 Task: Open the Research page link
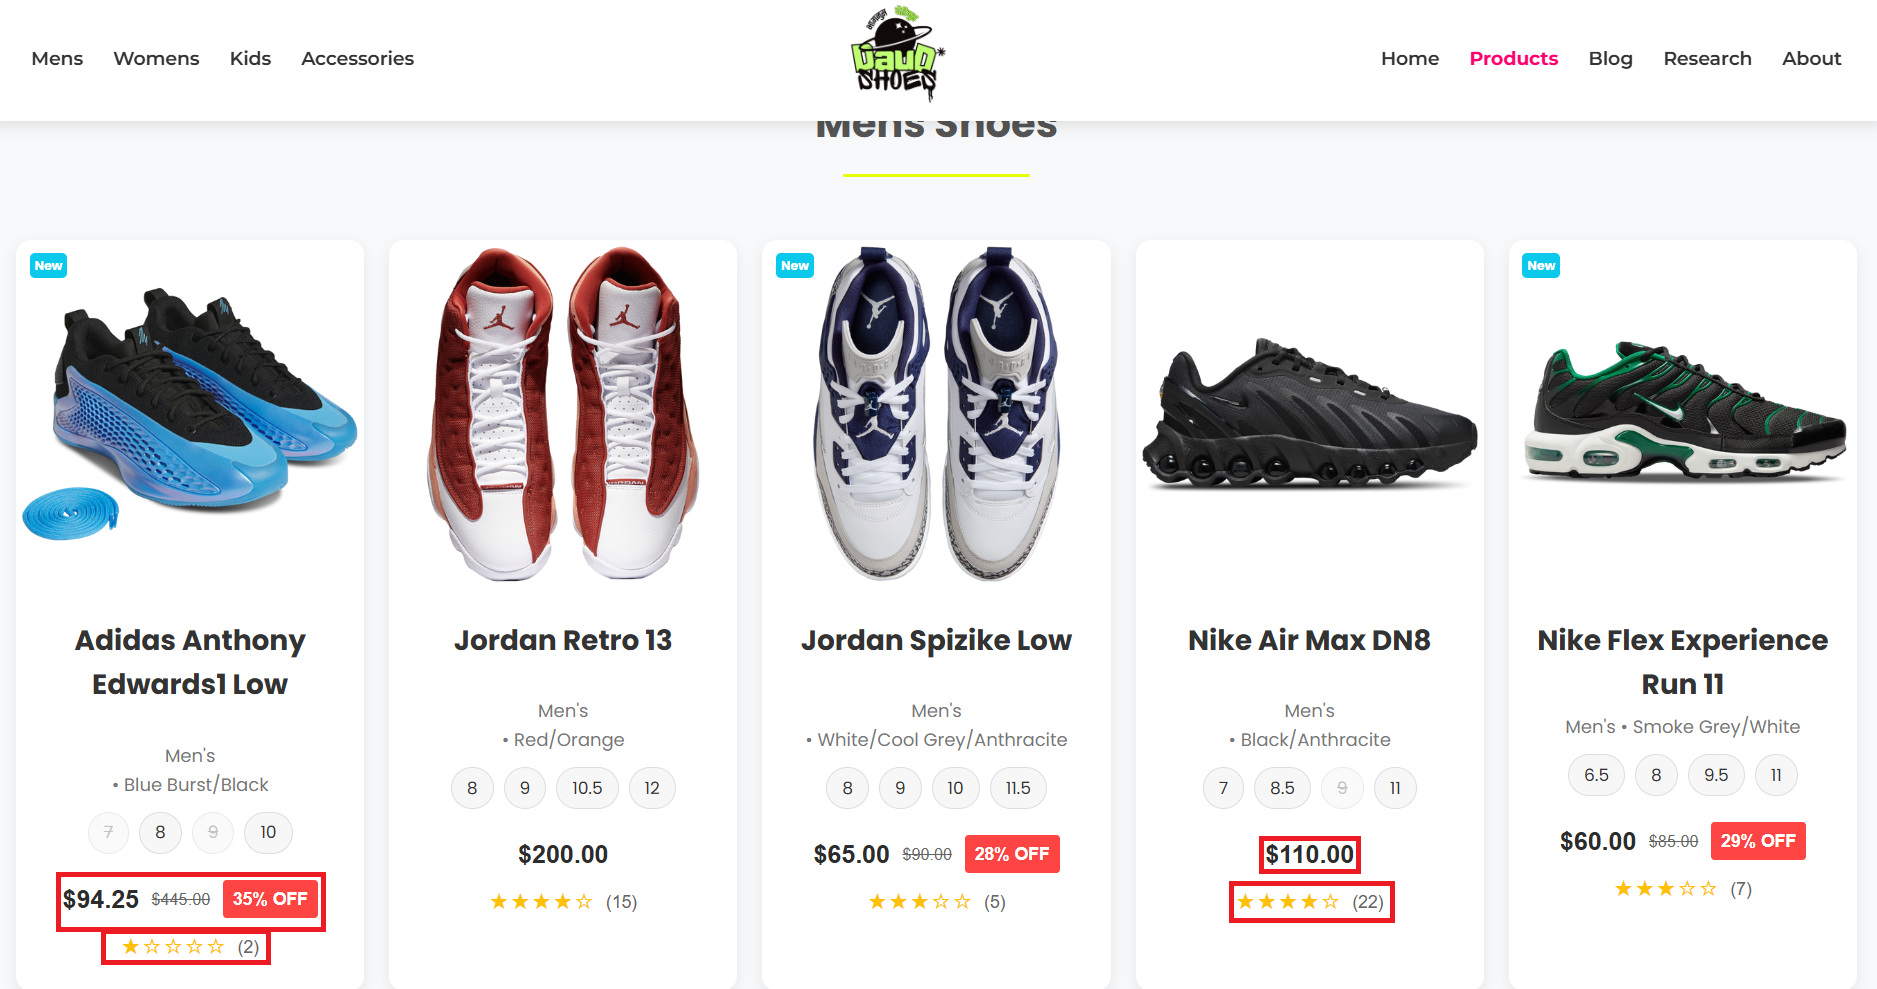(1707, 58)
